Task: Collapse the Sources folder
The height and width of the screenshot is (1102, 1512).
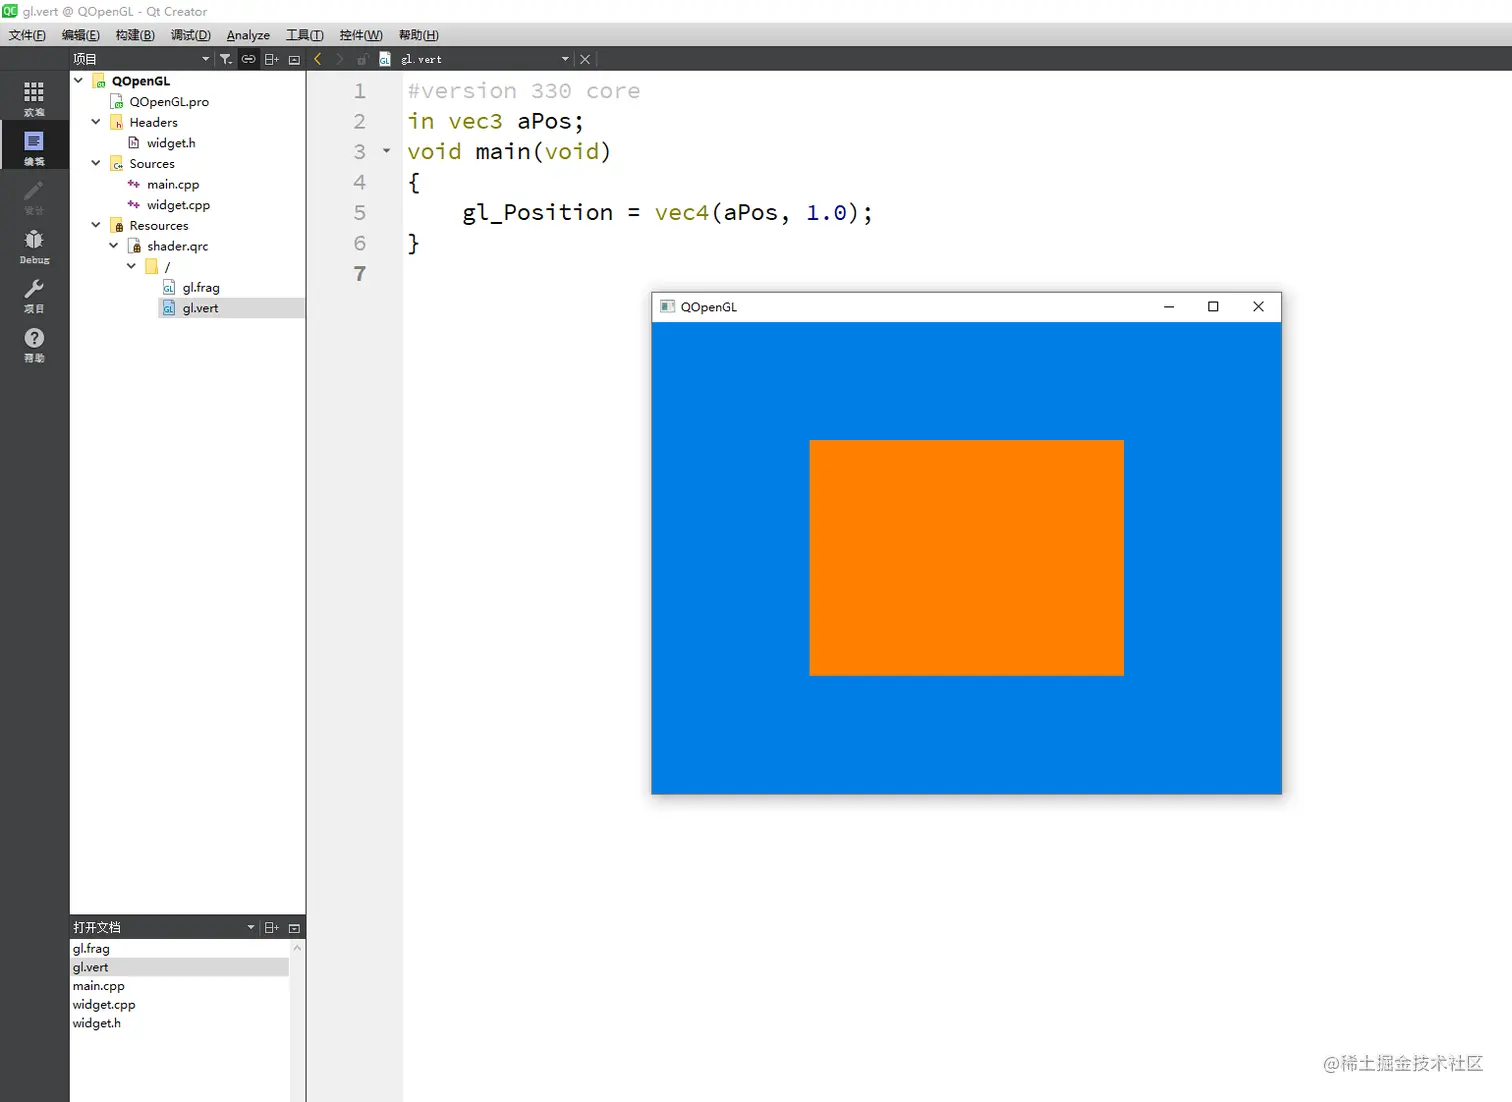Action: (x=96, y=163)
